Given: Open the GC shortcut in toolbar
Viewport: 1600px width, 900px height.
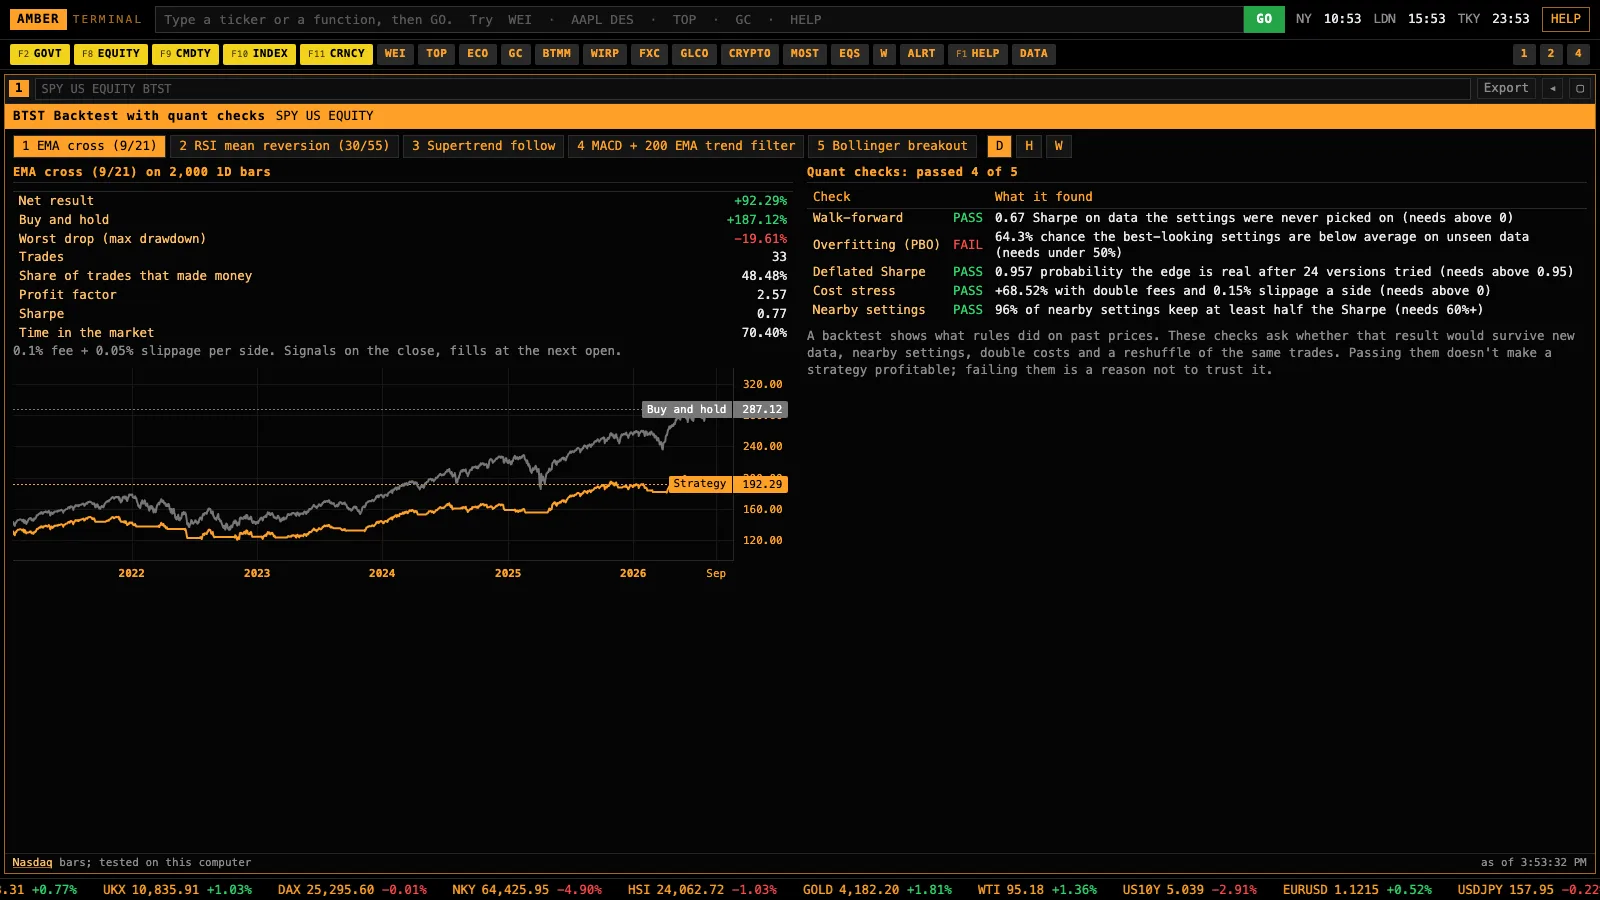Looking at the screenshot, I should [515, 54].
